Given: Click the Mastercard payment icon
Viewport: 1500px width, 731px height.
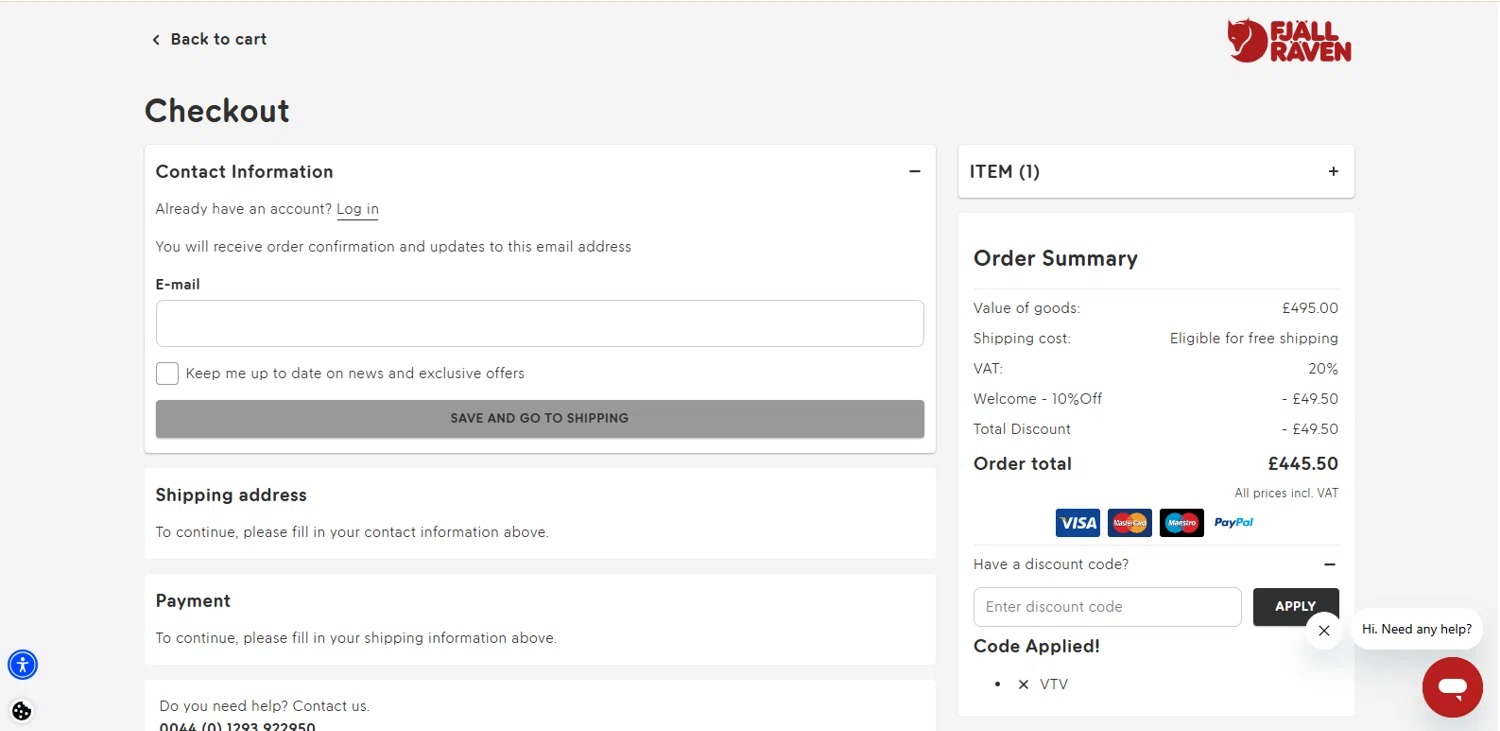Looking at the screenshot, I should pyautogui.click(x=1130, y=522).
